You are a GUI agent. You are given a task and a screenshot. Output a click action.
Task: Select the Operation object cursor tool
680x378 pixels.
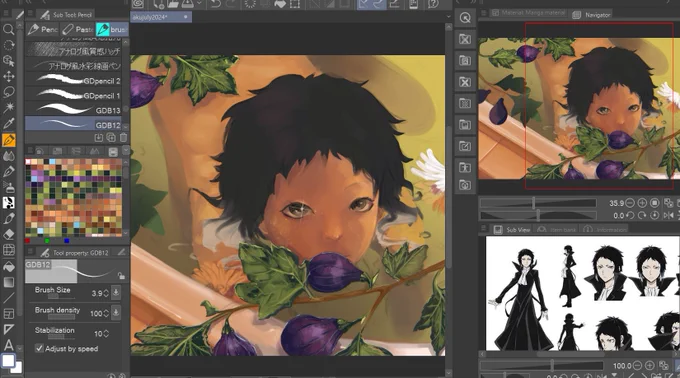pos(8,61)
